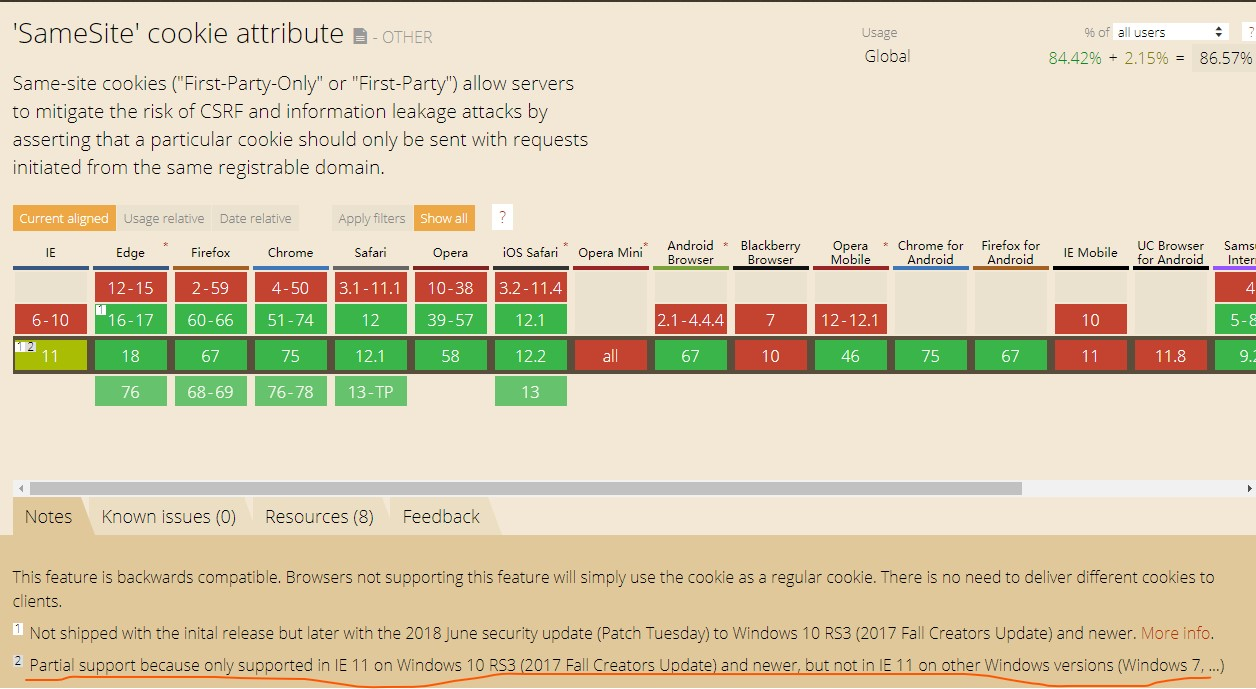
Task: Click the Android Browser column header
Action: point(690,253)
